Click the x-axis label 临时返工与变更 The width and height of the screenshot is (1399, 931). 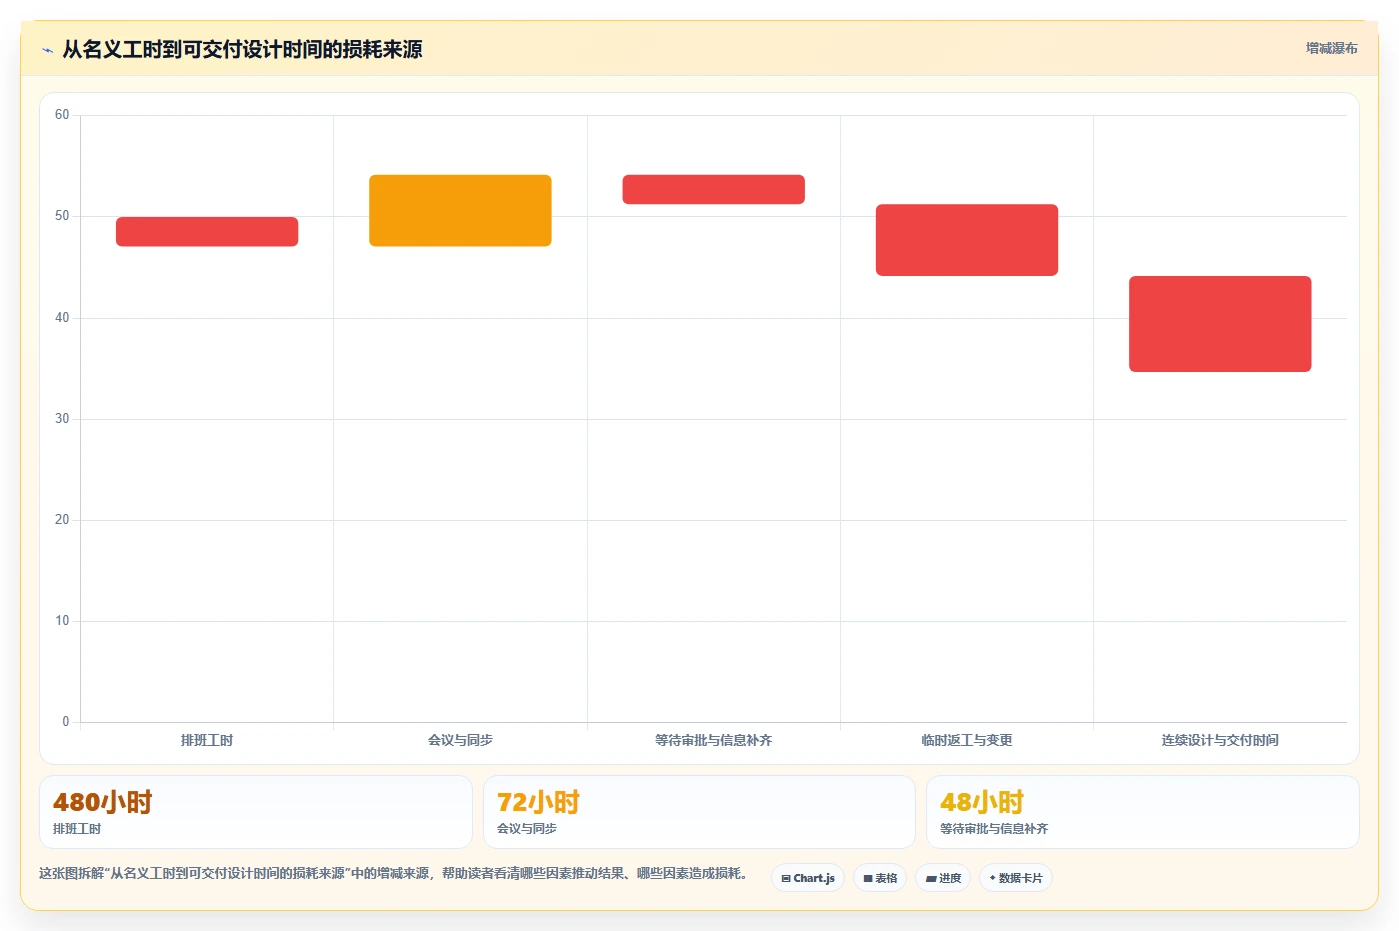(967, 740)
